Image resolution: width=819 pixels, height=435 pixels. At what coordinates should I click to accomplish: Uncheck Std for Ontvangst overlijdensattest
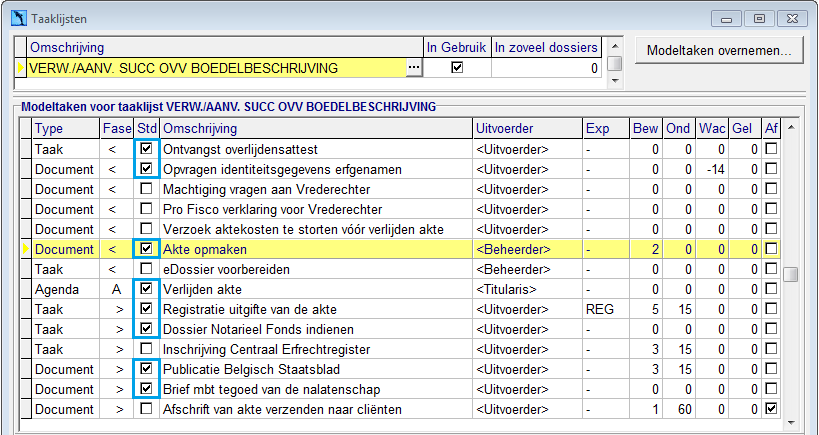147,149
